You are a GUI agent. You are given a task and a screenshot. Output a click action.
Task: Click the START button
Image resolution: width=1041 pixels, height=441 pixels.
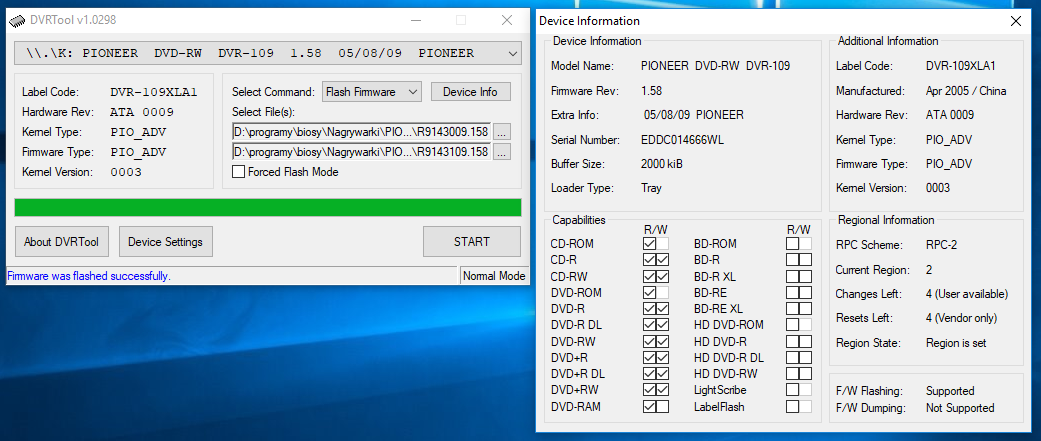coord(472,242)
